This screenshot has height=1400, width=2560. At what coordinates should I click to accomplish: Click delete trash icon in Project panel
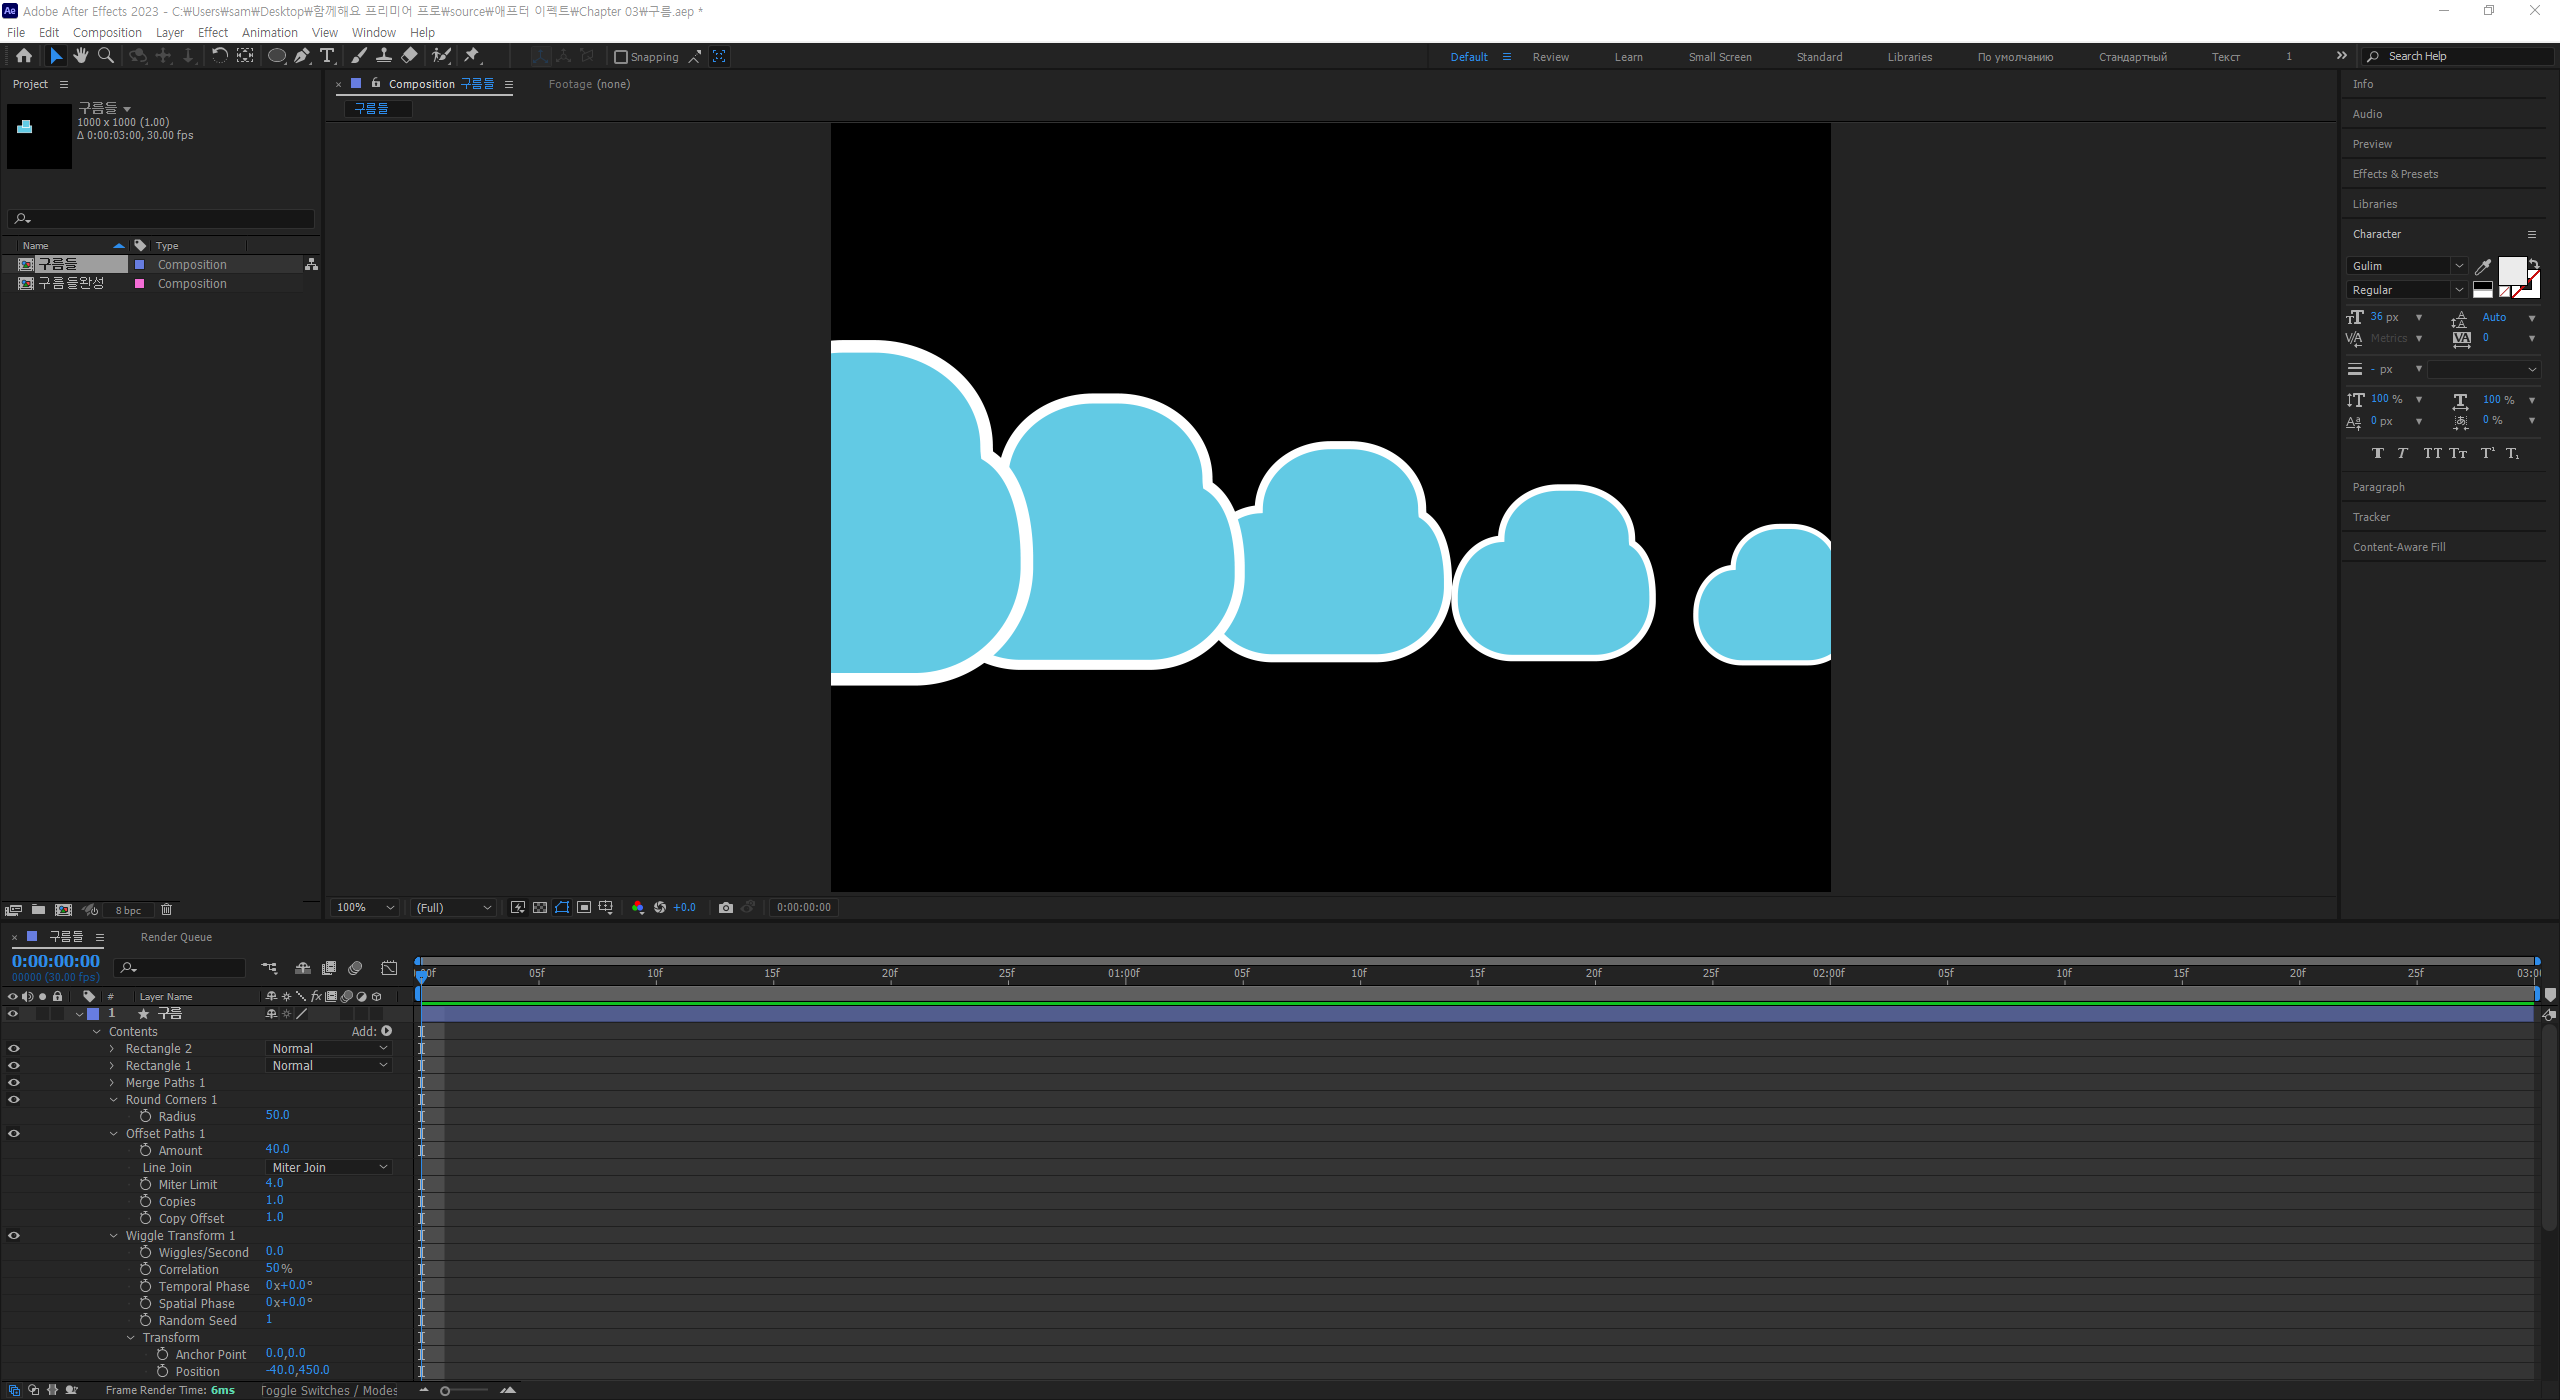[167, 910]
